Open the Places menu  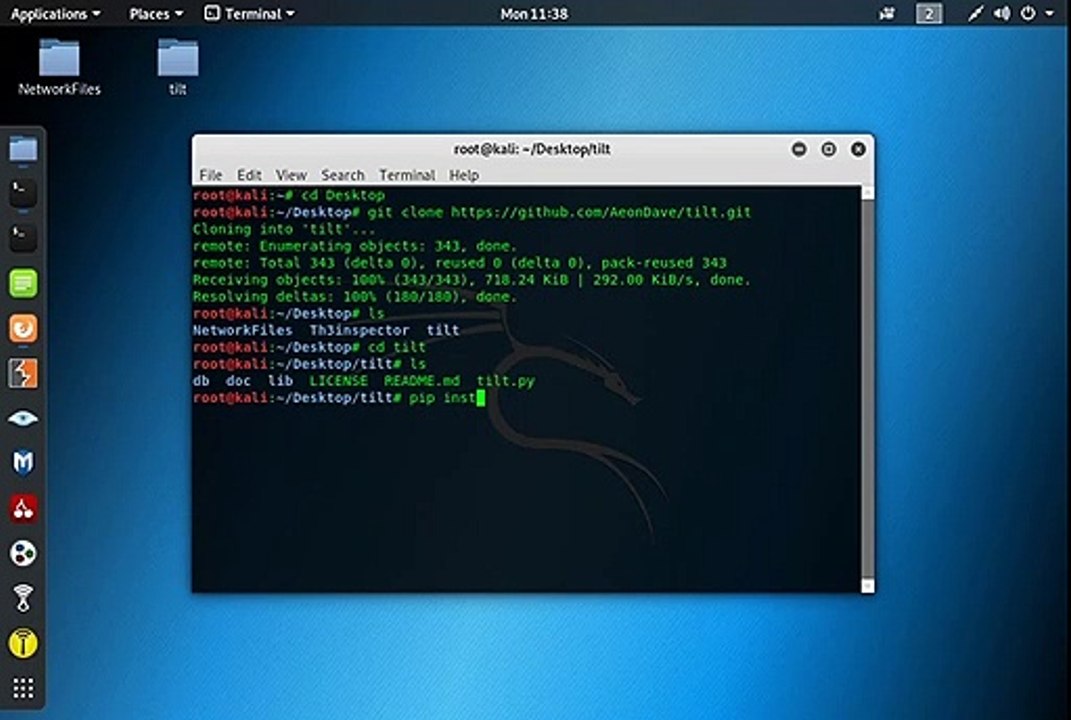[156, 14]
